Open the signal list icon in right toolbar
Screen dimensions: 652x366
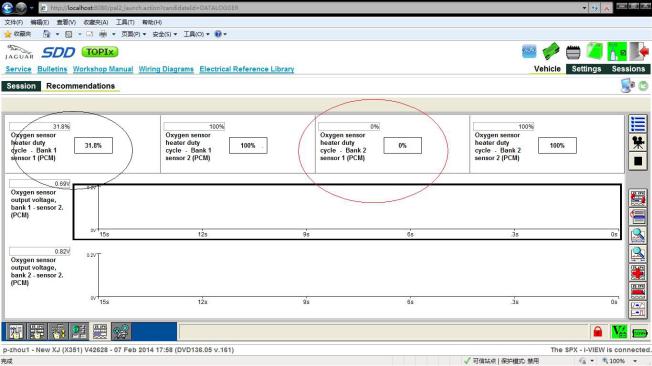click(638, 124)
